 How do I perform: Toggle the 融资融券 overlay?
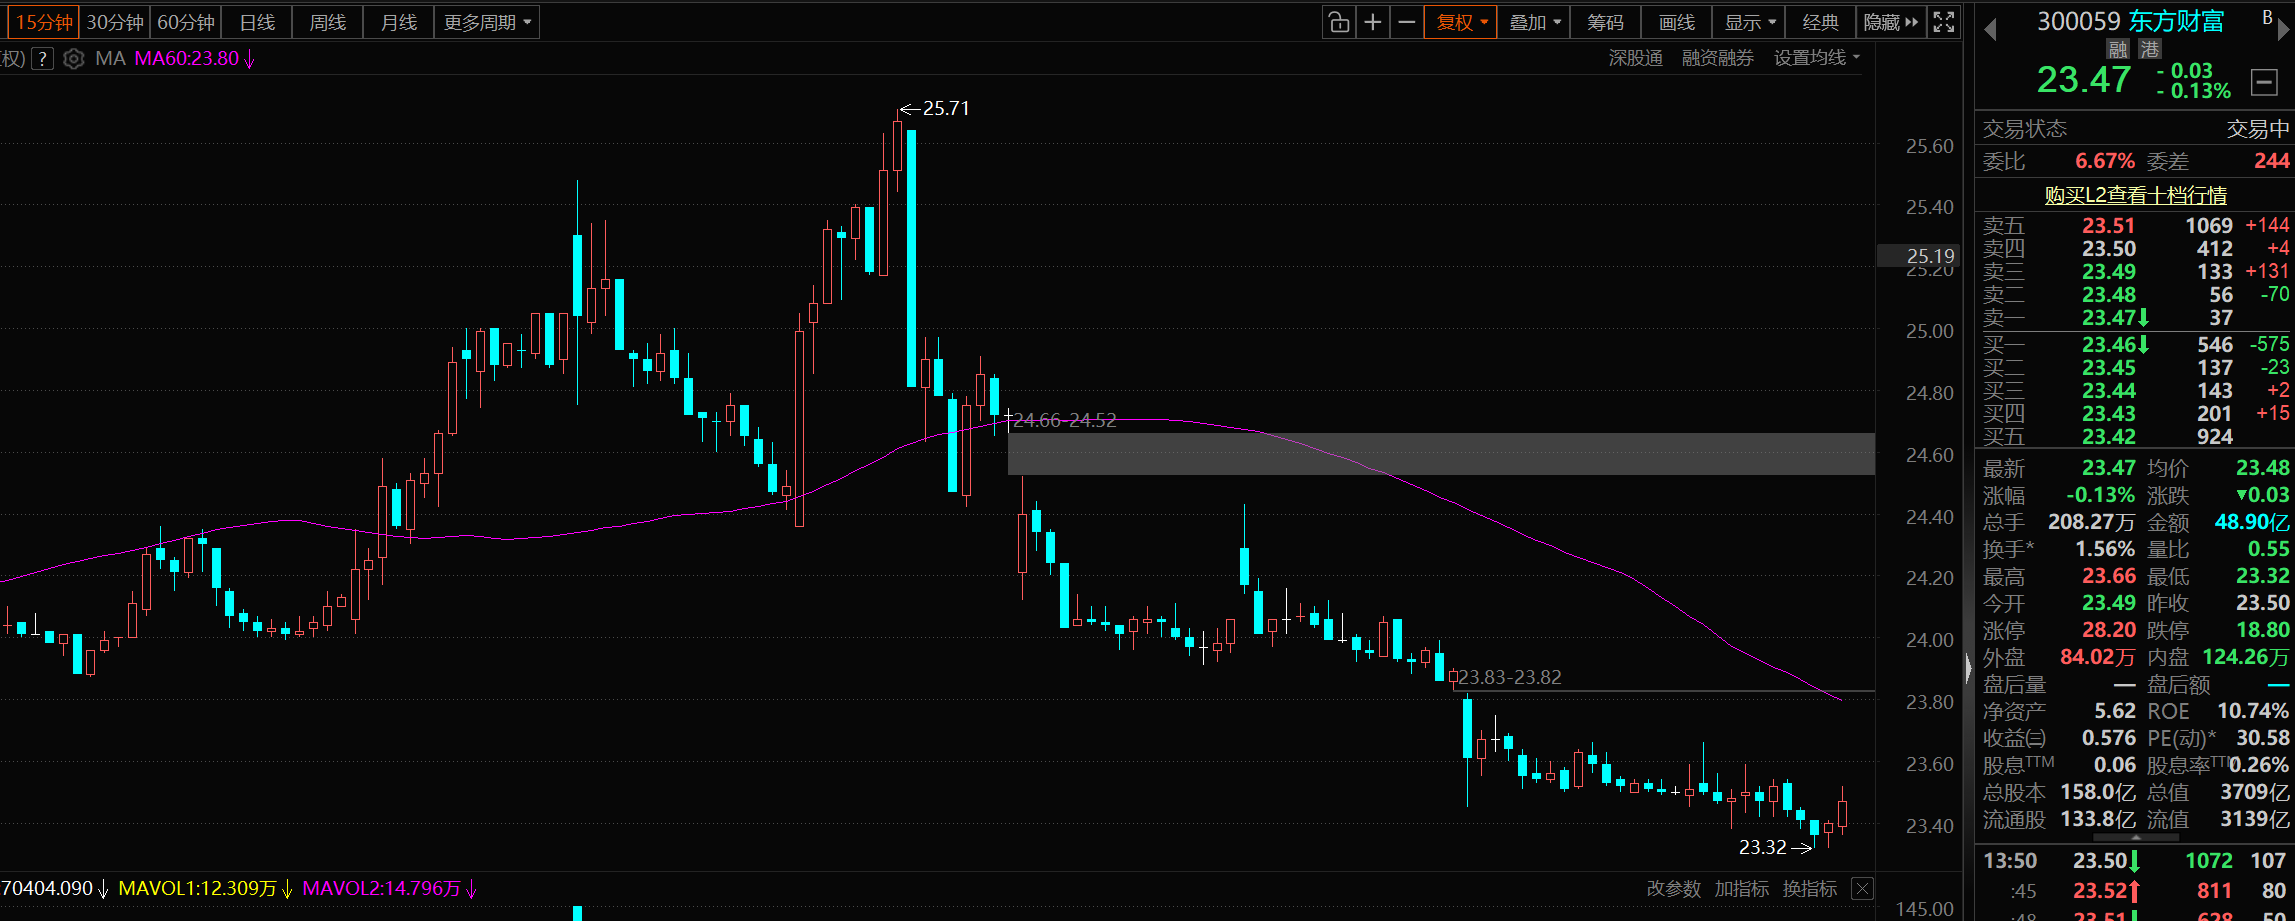pyautogui.click(x=1717, y=58)
